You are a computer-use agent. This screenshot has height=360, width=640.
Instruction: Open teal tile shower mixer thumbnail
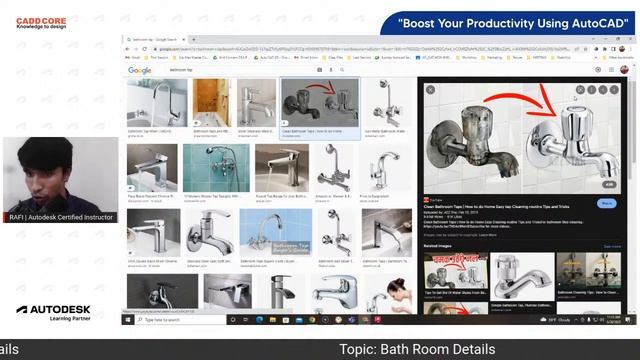click(x=216, y=168)
